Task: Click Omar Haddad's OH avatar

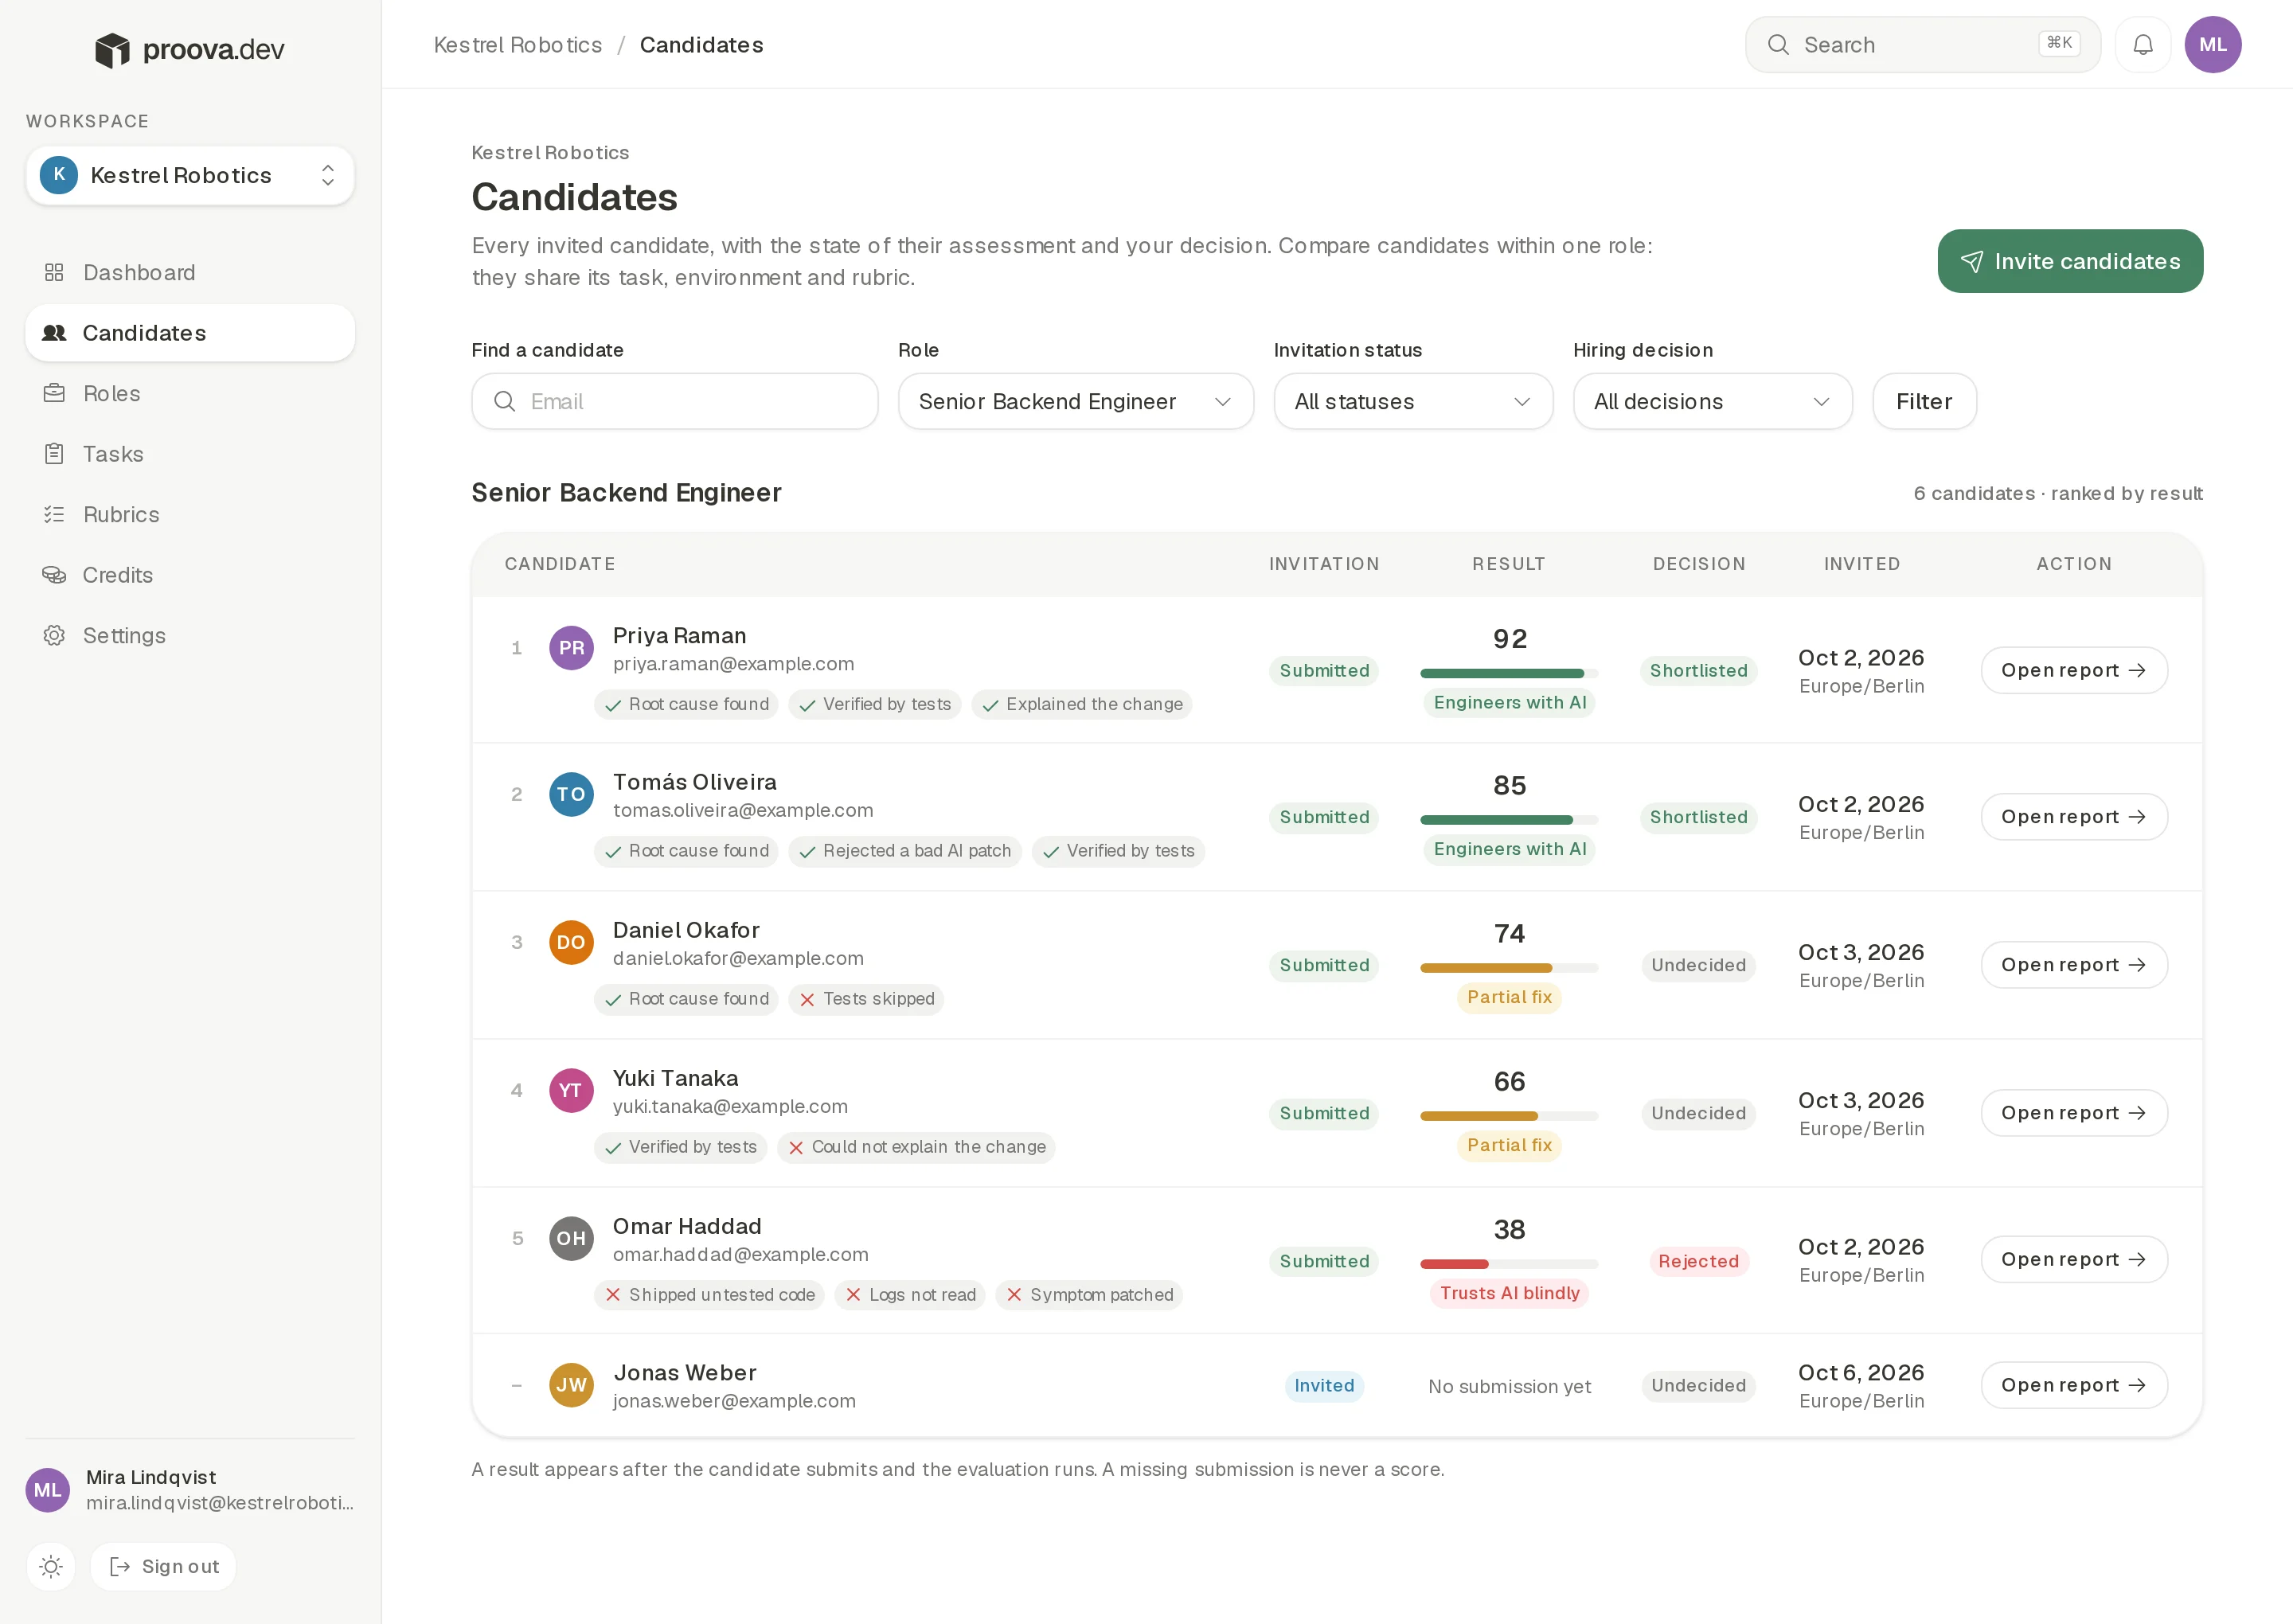Action: coord(571,1238)
